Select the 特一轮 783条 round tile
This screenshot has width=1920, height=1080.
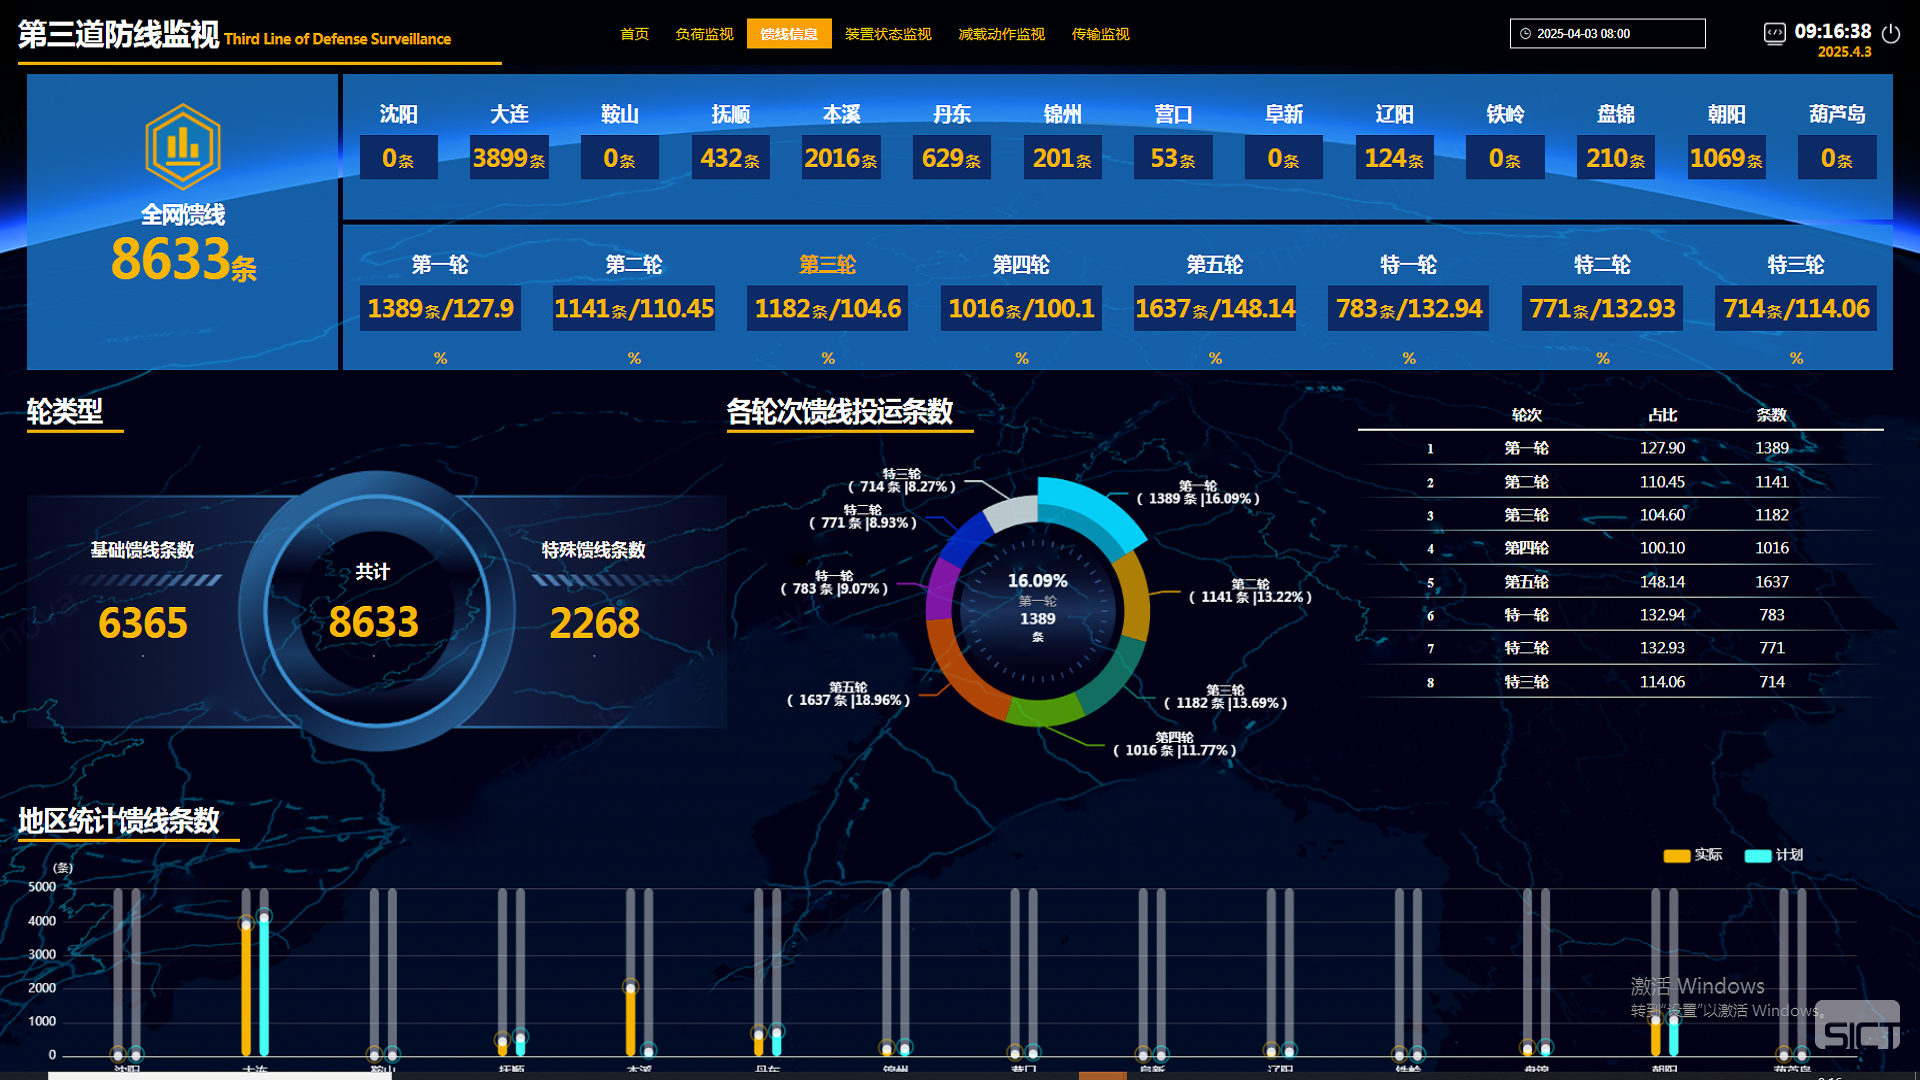(1408, 308)
